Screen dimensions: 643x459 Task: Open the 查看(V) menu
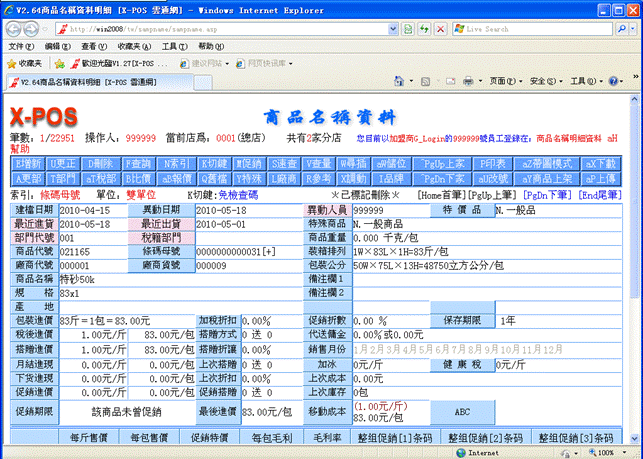pos(94,46)
